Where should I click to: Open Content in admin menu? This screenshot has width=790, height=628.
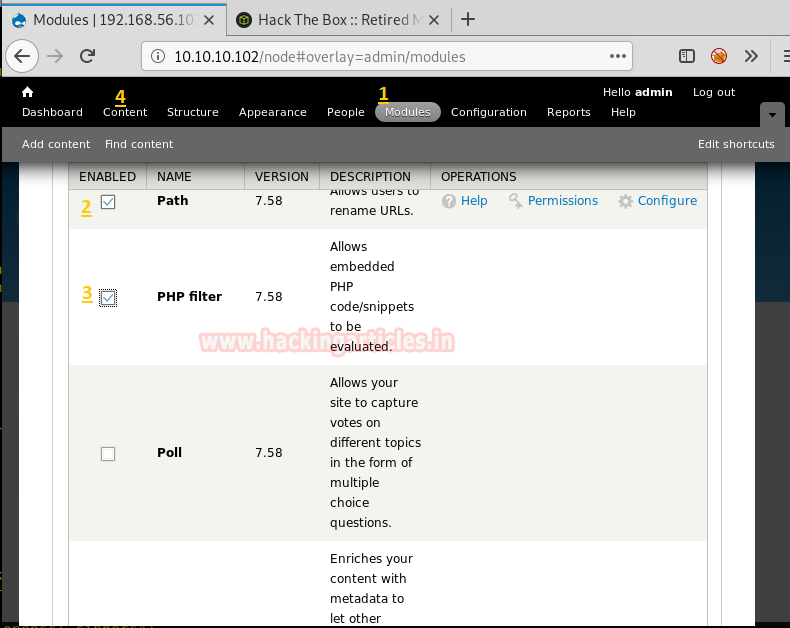(x=125, y=112)
